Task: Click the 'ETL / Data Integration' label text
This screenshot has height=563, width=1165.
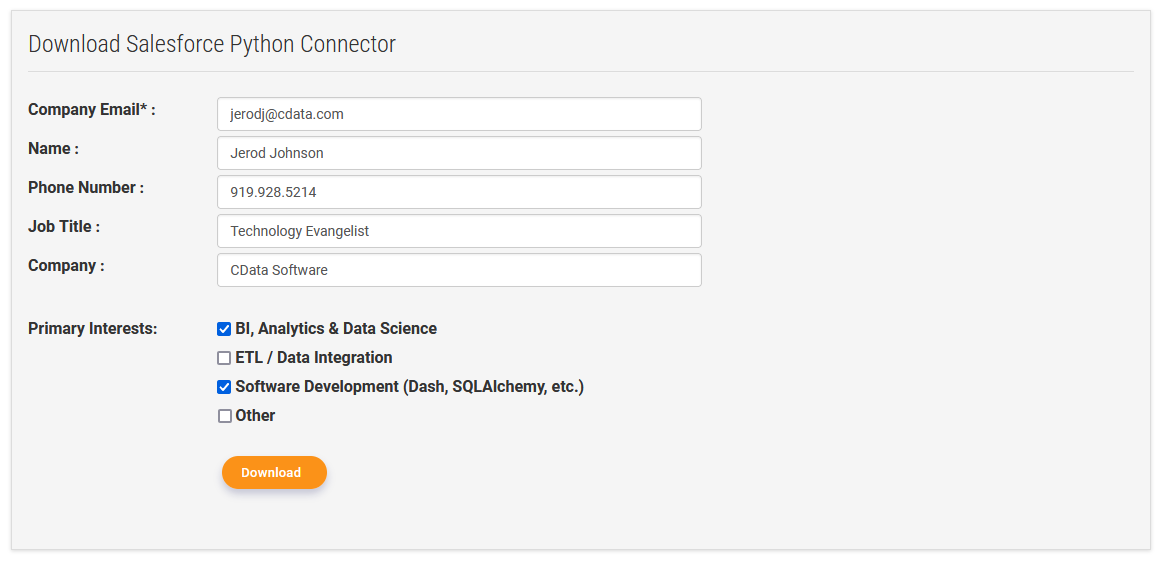Action: coord(314,358)
